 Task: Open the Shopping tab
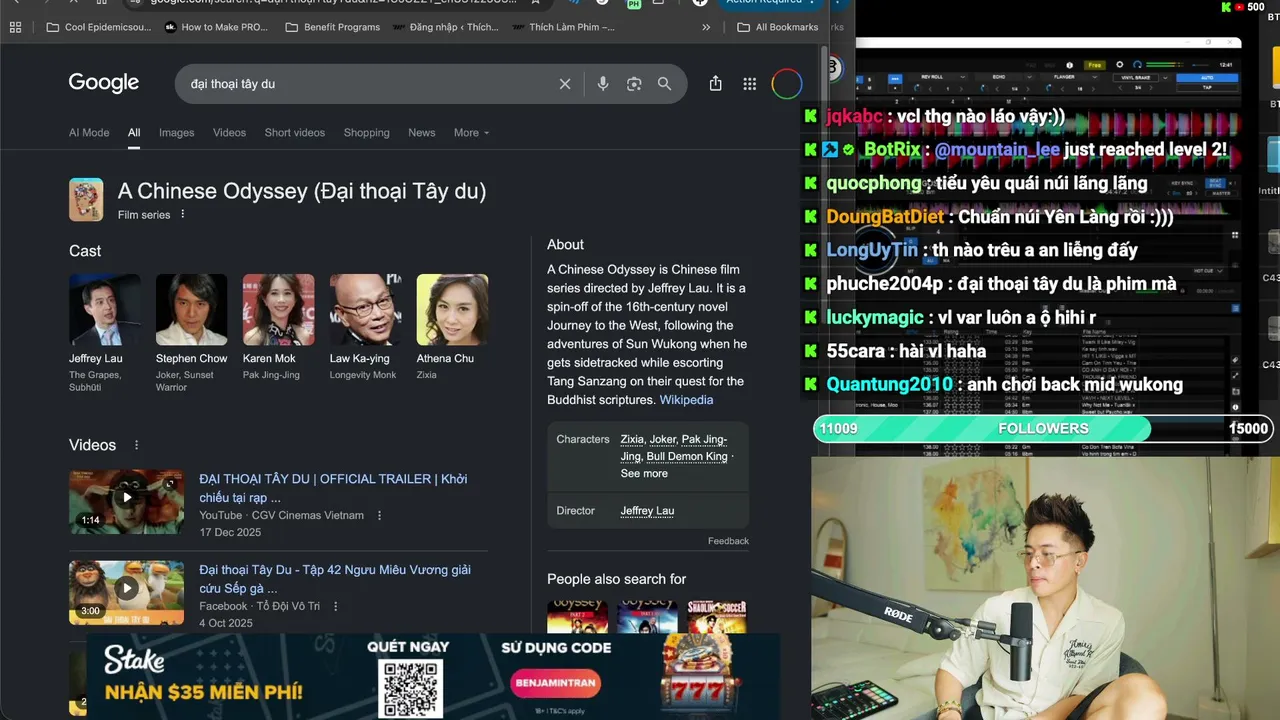tap(367, 133)
